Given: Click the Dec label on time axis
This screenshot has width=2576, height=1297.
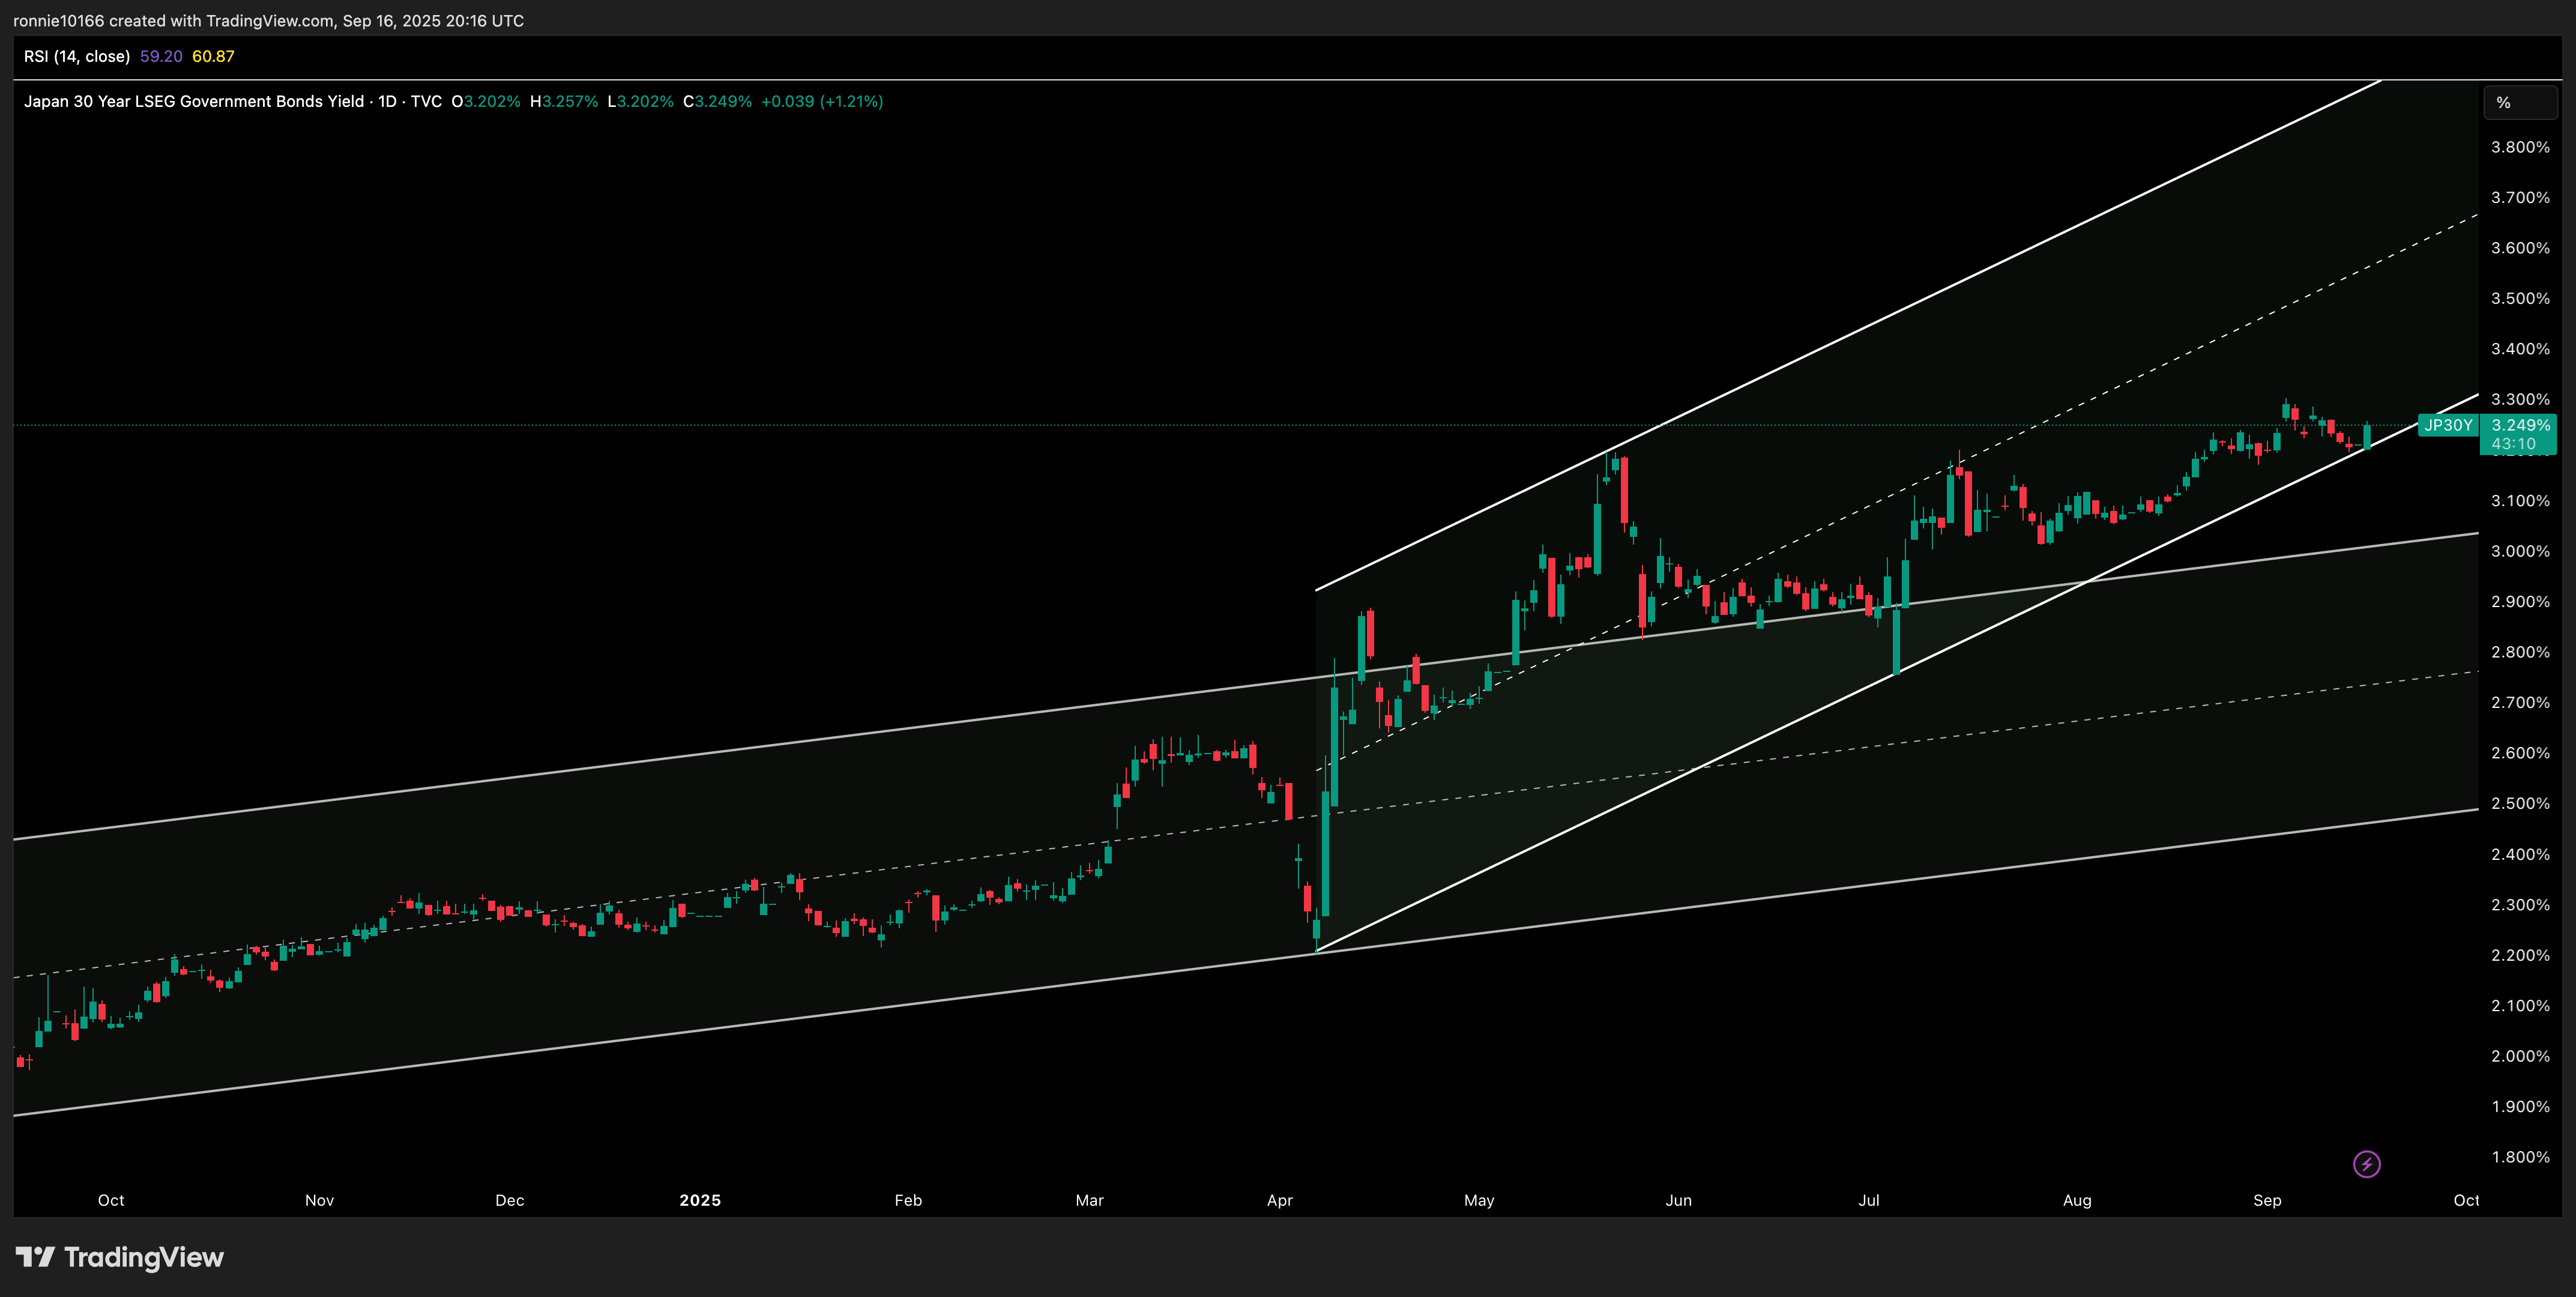Looking at the screenshot, I should [510, 1200].
